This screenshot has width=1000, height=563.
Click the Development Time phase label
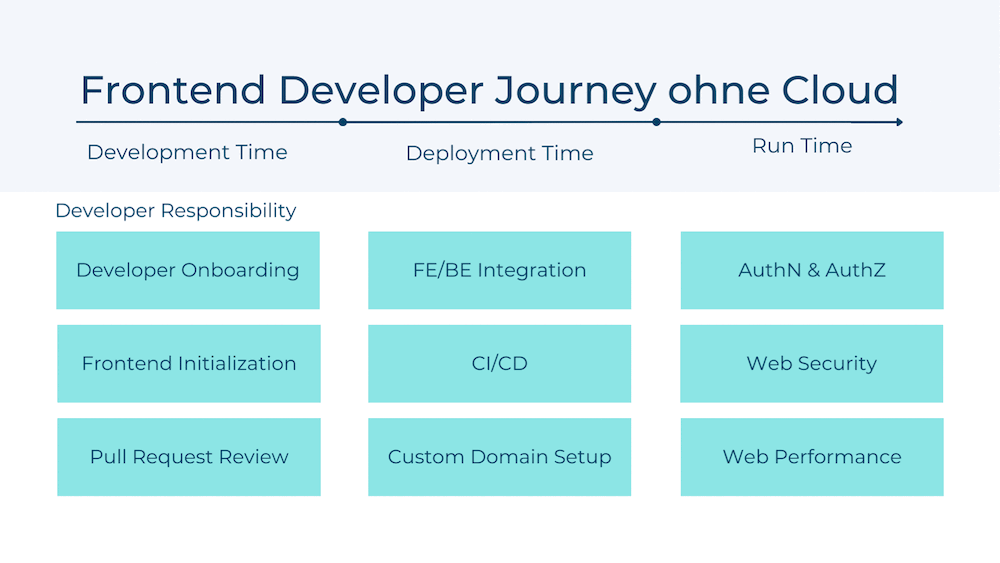pos(187,152)
